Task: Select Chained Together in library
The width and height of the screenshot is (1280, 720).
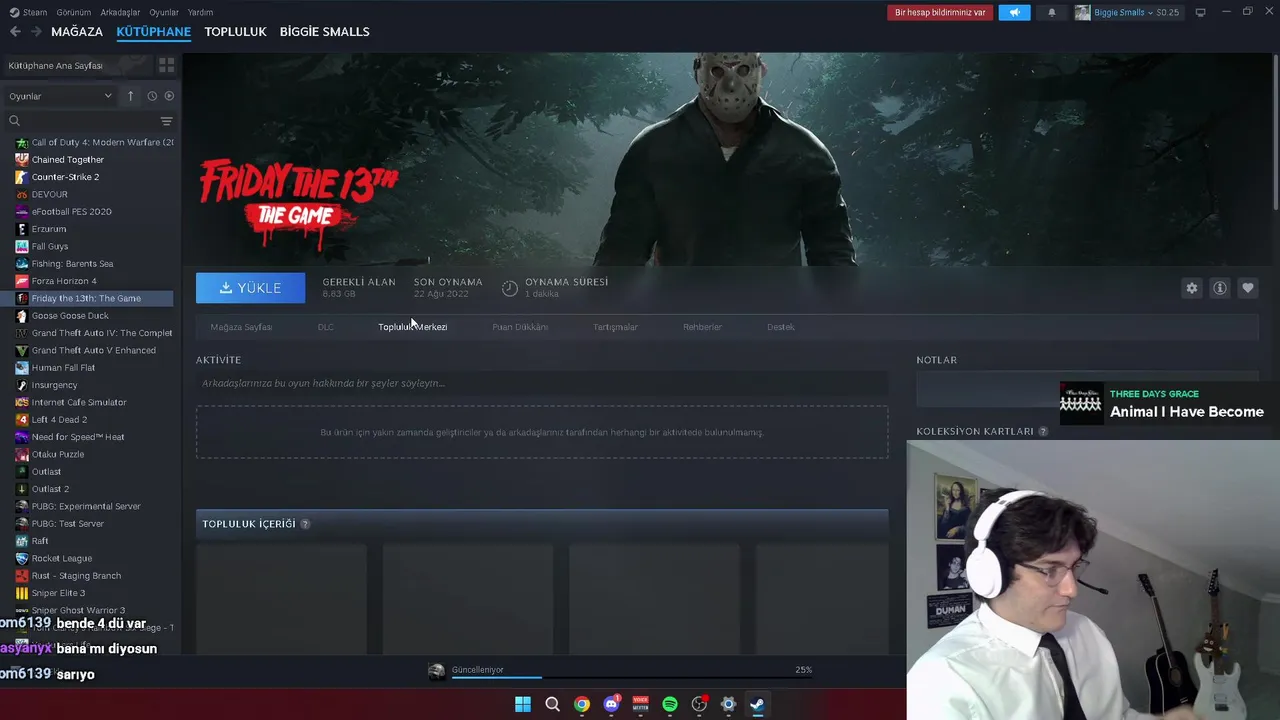Action: [x=67, y=160]
